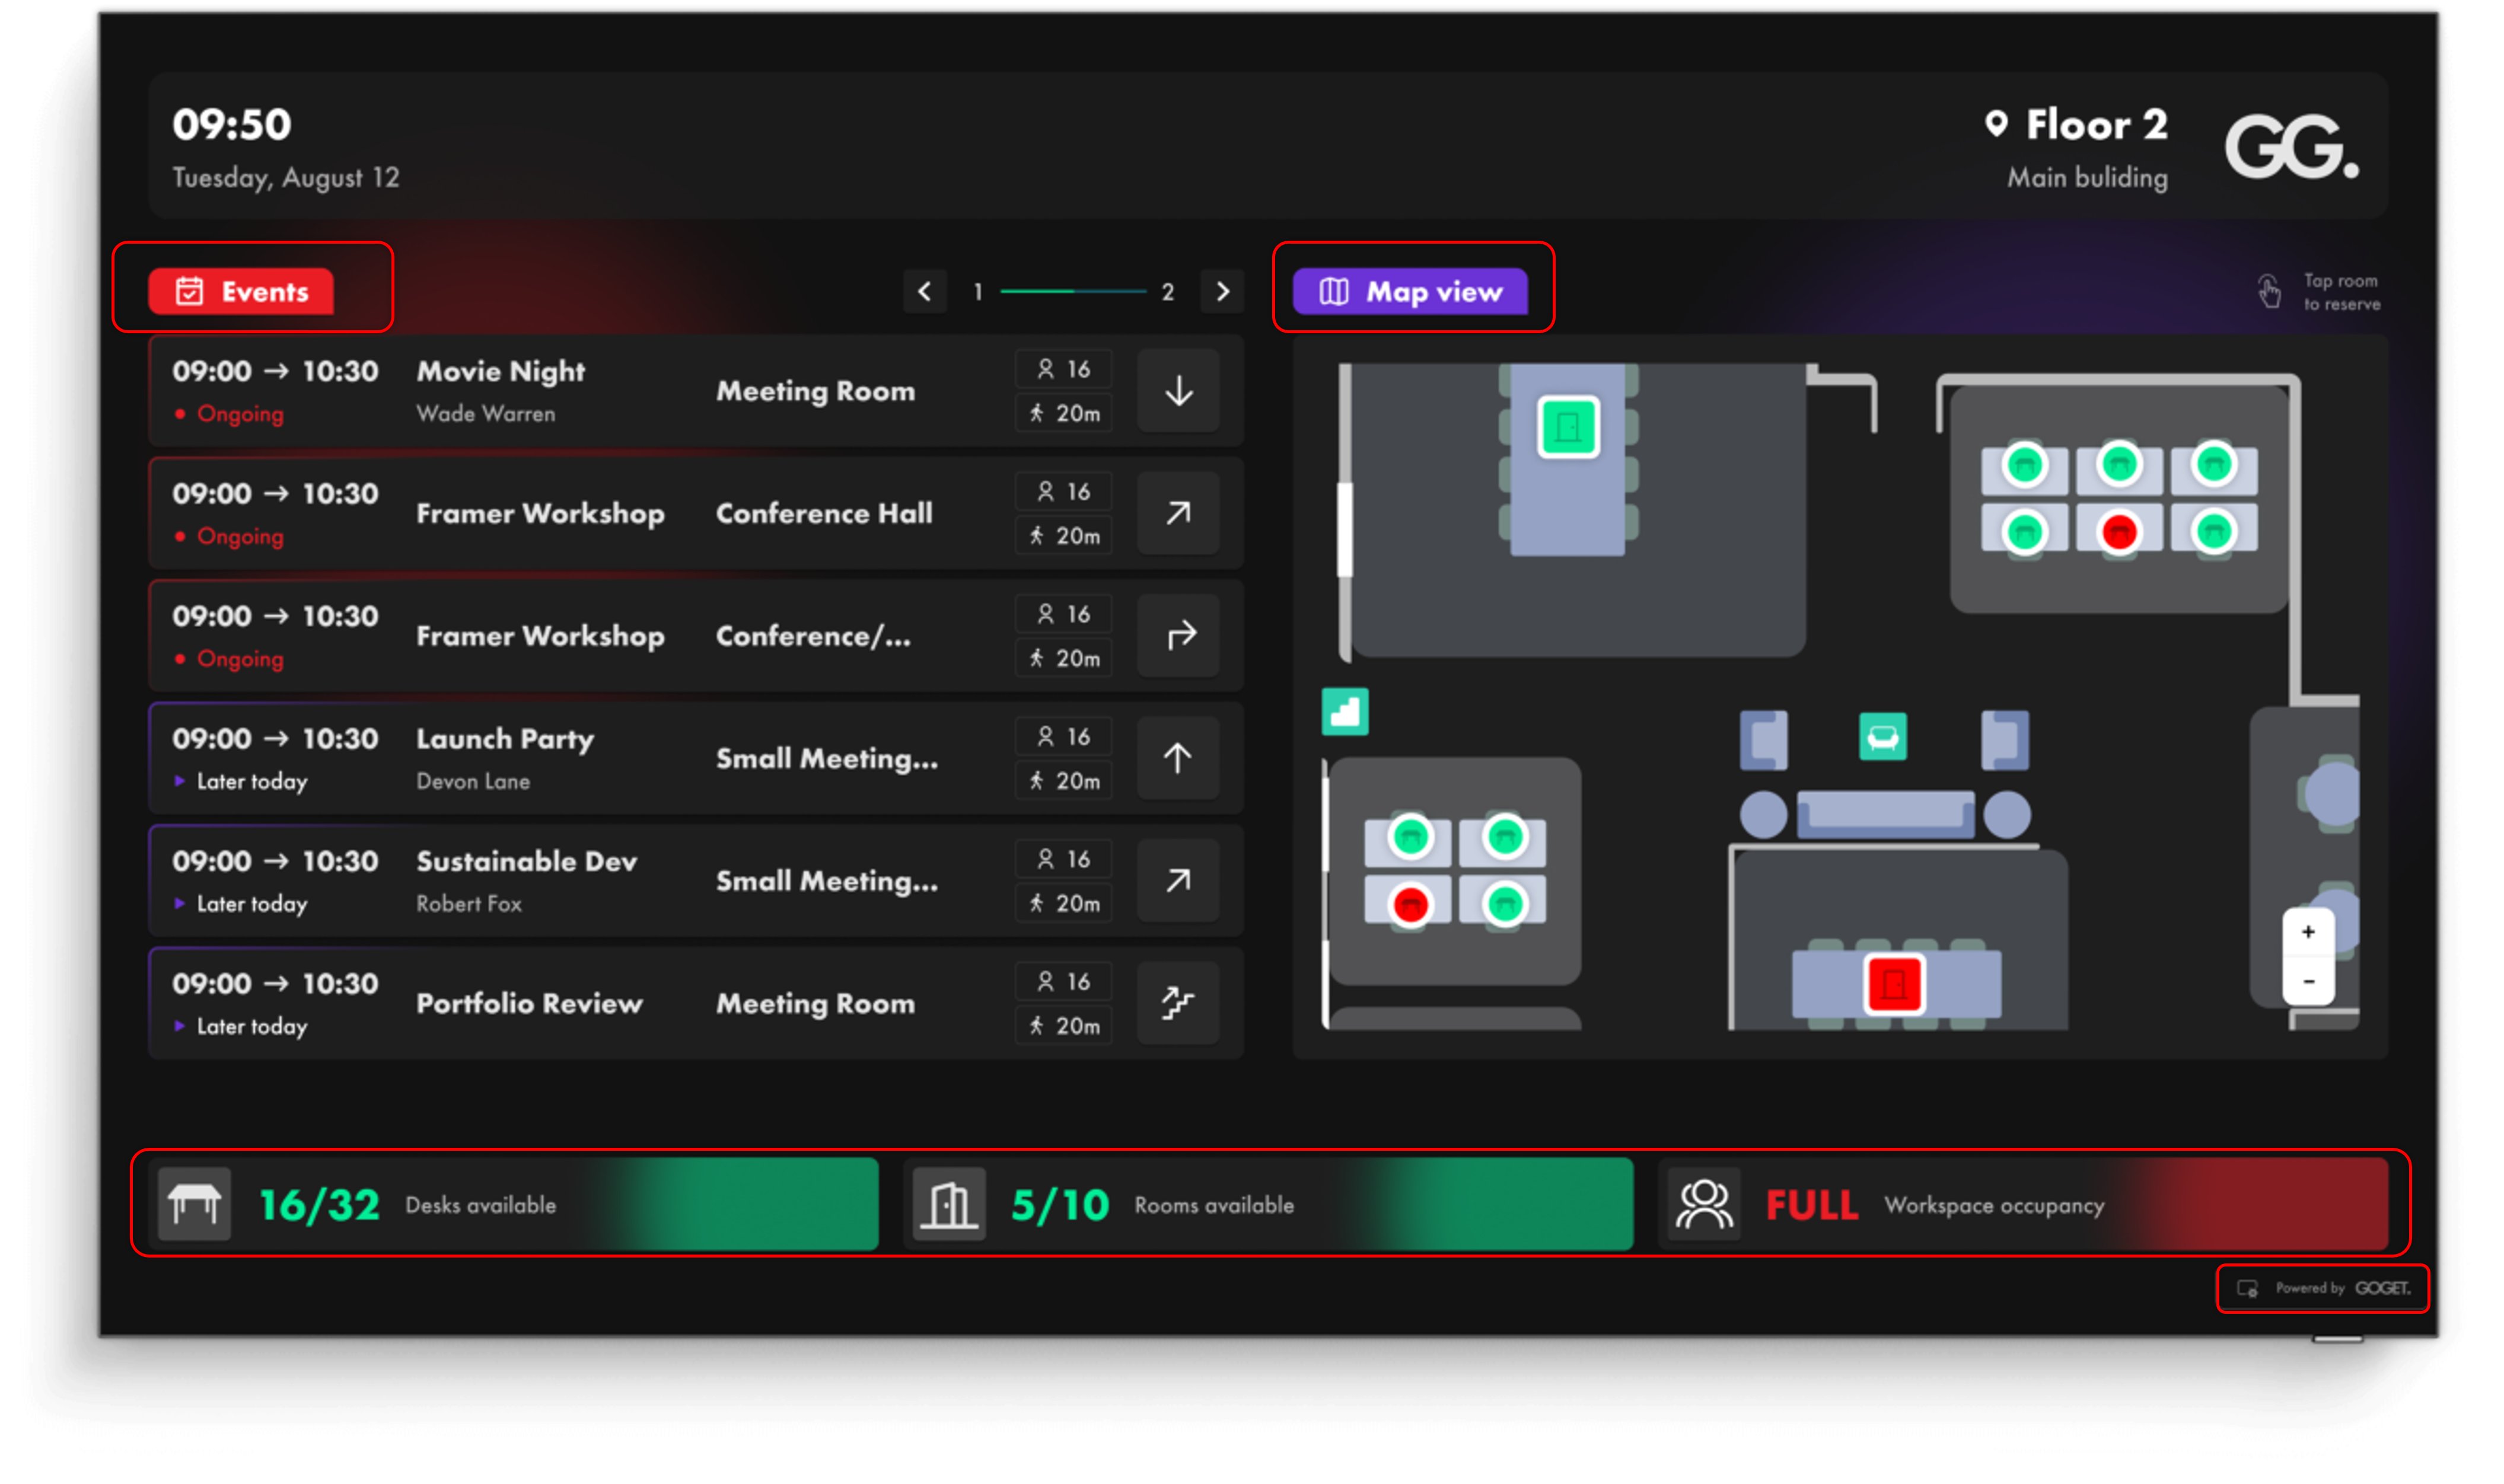Go to previous events page arrow
Image resolution: width=2504 pixels, height=1484 pixels.
point(925,292)
